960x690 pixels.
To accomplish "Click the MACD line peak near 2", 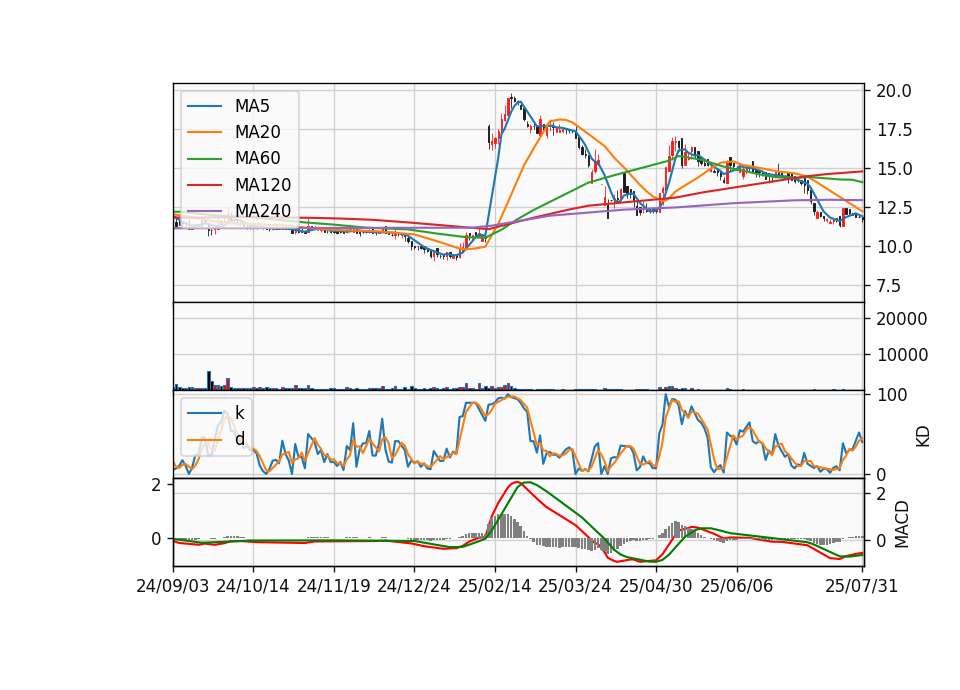I will [517, 482].
